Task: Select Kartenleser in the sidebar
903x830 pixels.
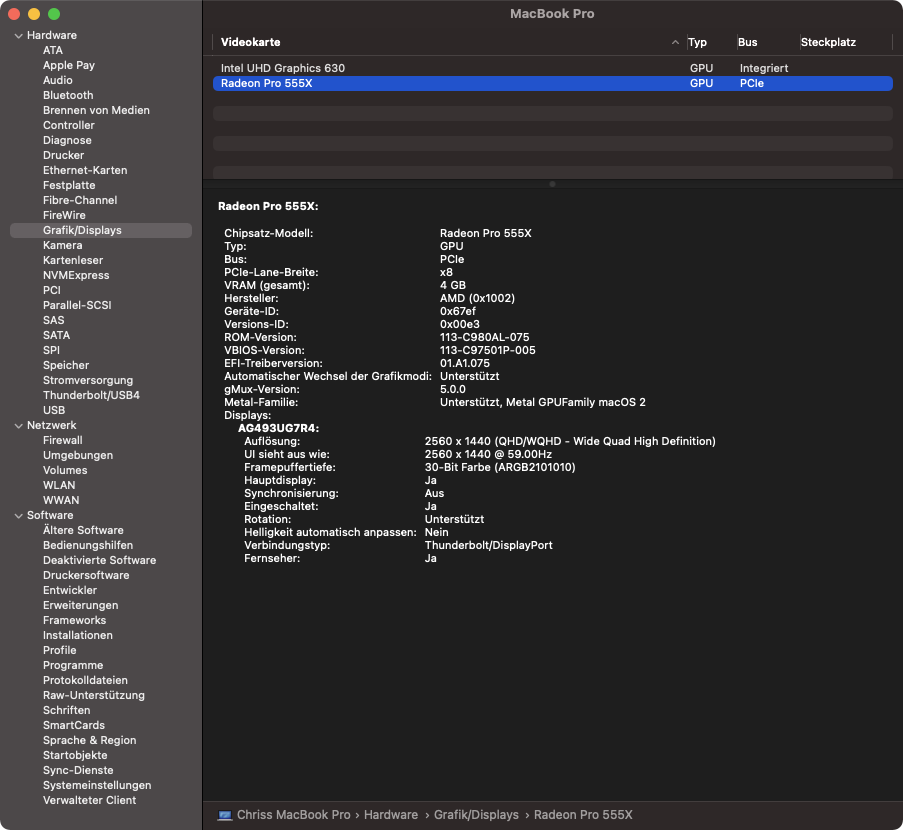Action: point(73,260)
